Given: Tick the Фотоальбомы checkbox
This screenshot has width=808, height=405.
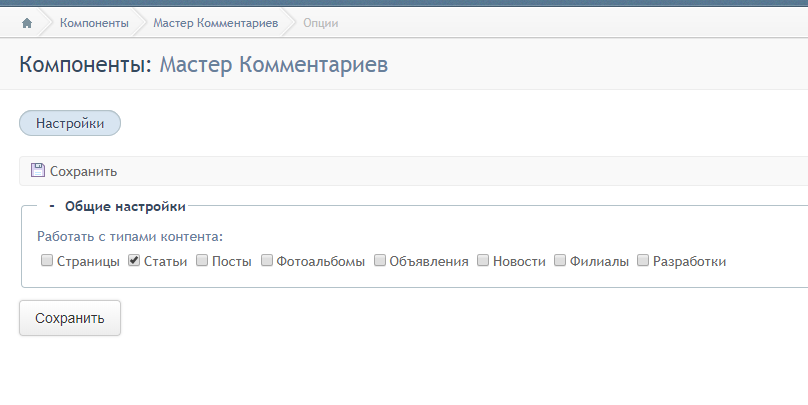Looking at the screenshot, I should point(266,260).
